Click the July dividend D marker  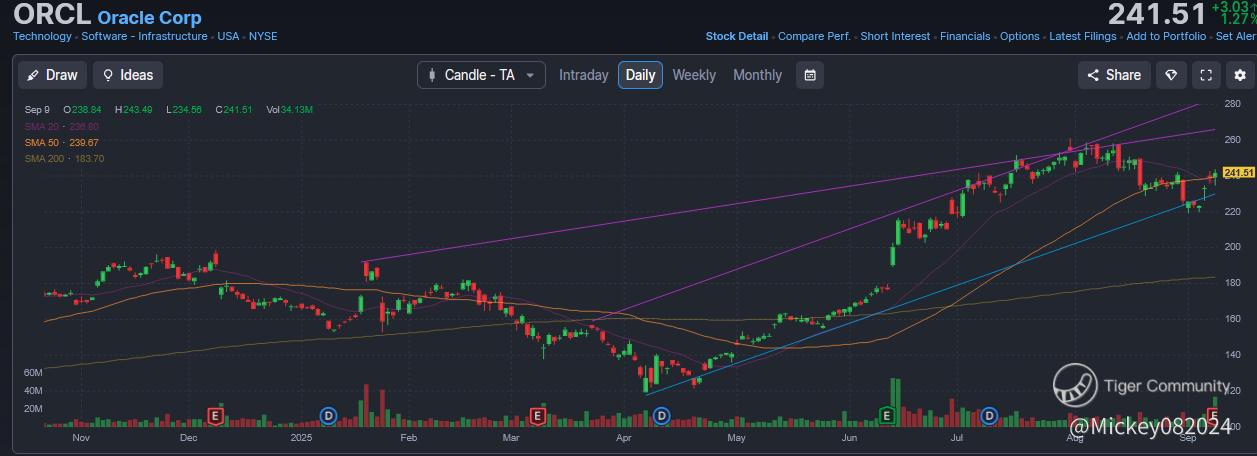point(990,415)
